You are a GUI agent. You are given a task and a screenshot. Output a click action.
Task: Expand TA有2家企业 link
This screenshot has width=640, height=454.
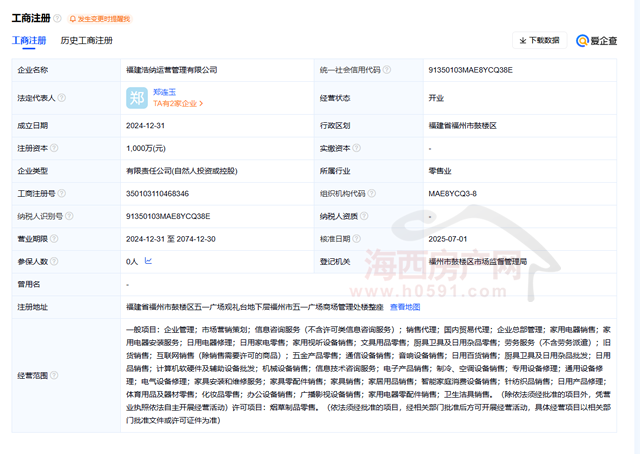tap(178, 103)
